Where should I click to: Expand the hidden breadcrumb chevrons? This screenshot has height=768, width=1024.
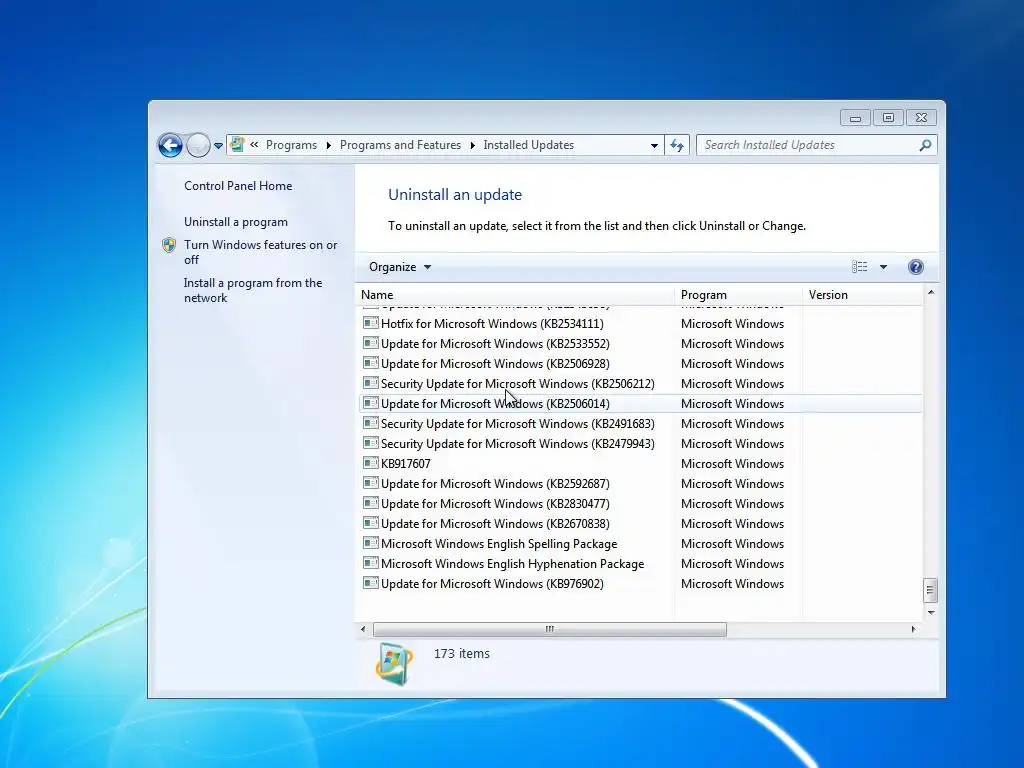pyautogui.click(x=254, y=145)
